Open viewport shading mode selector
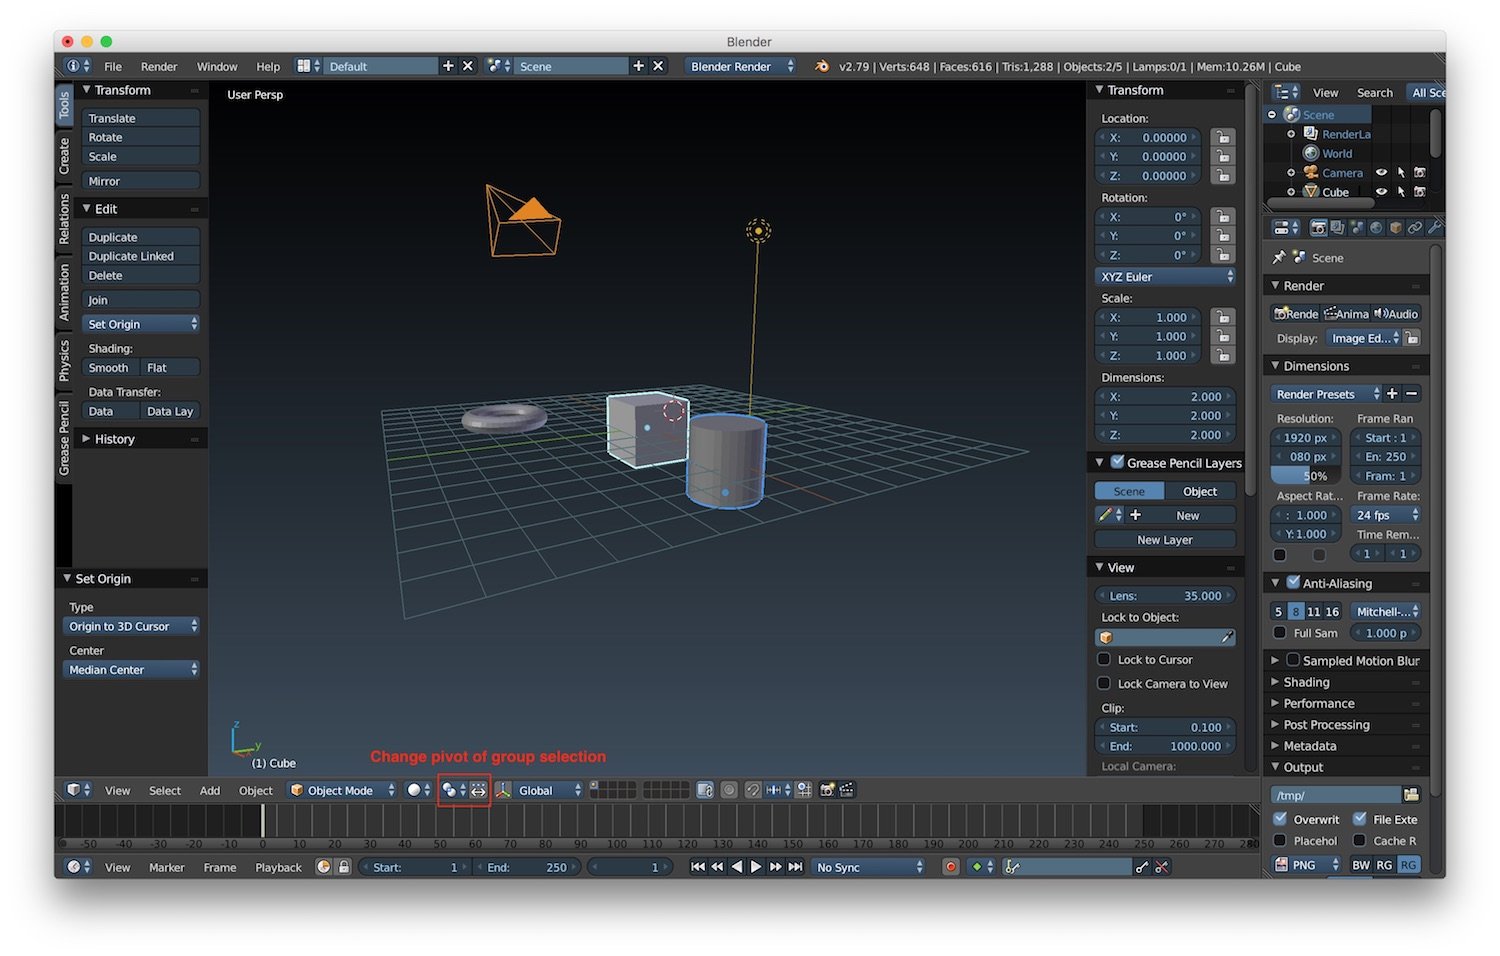Viewport: 1500px width, 956px height. 418,790
